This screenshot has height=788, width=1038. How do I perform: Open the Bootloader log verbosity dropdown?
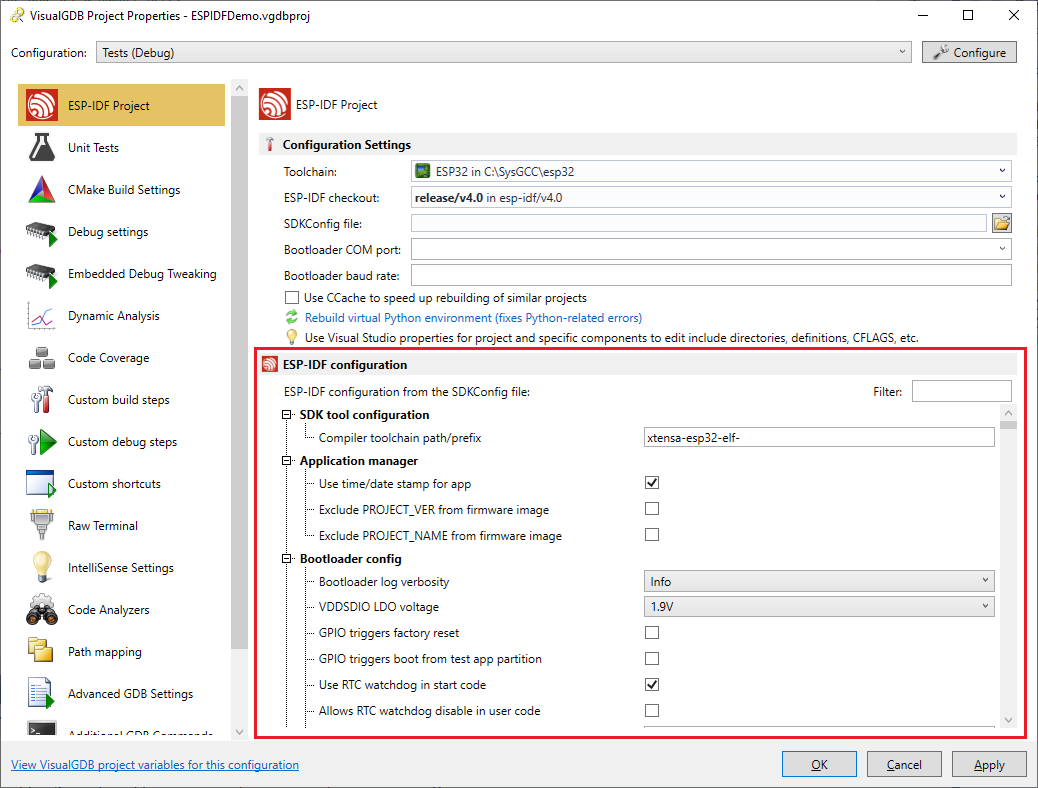[819, 581]
